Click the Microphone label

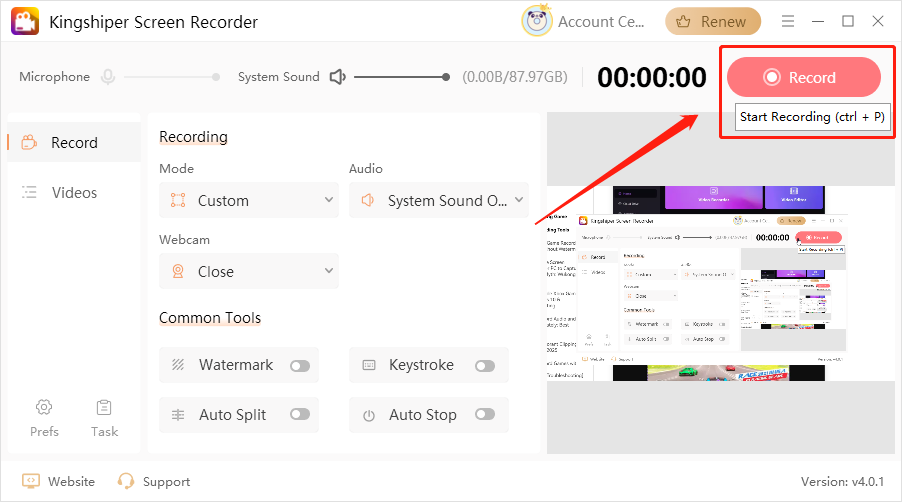tap(55, 76)
